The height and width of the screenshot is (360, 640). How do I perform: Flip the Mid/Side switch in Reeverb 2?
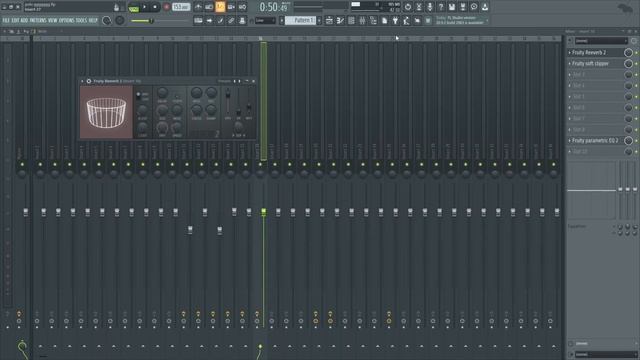(x=138, y=96)
